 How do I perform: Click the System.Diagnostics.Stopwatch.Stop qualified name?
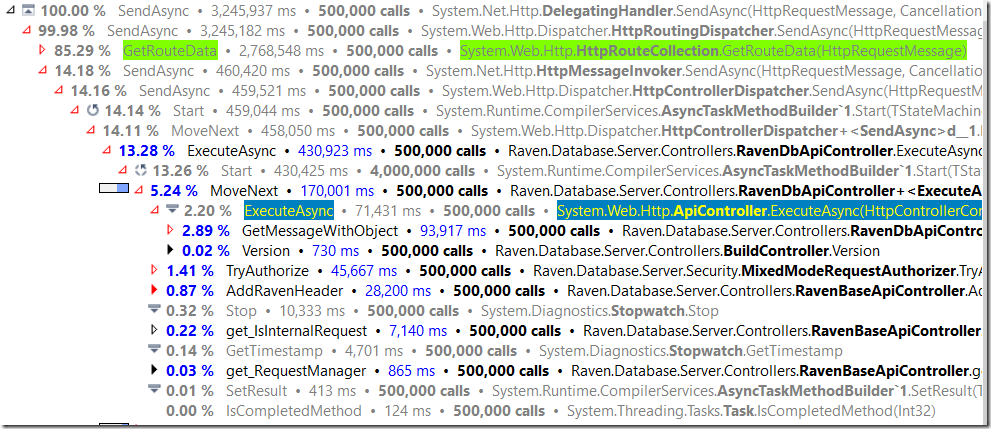pyautogui.click(x=600, y=310)
